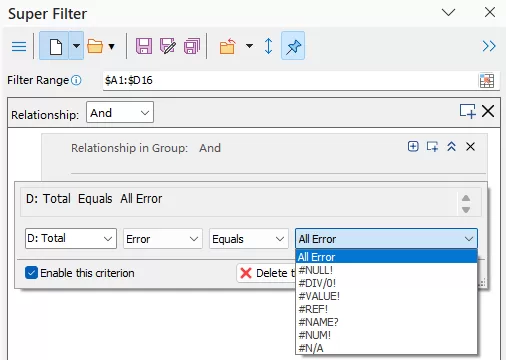
Task: Select #N/A from the list
Action: (386, 348)
